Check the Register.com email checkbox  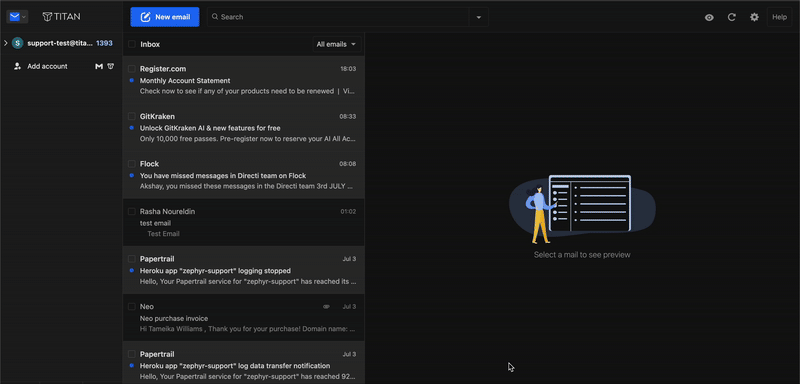click(x=132, y=69)
